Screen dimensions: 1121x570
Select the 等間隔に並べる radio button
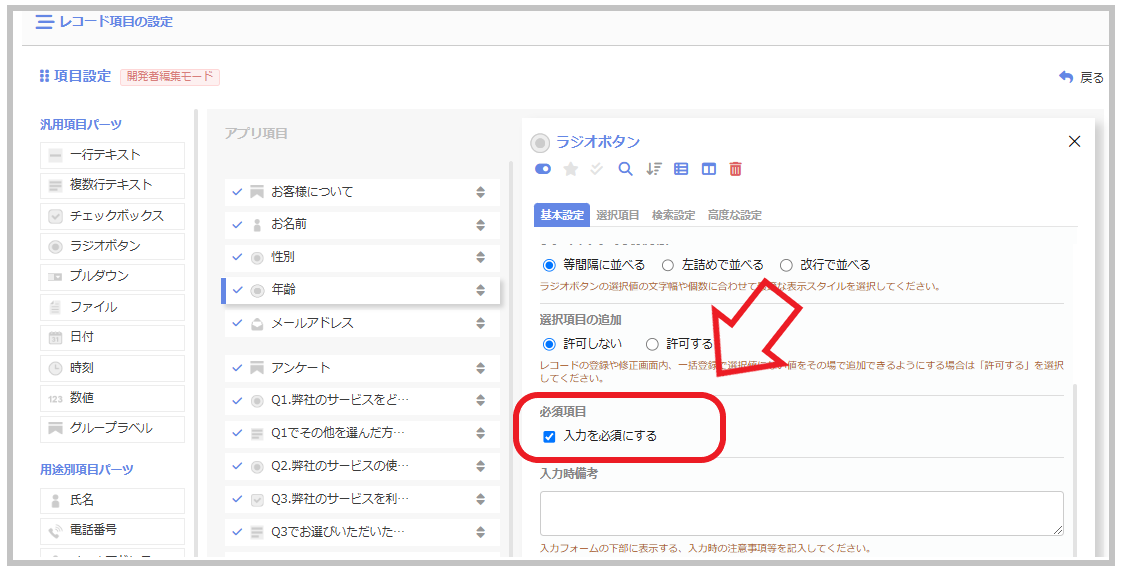[549, 265]
